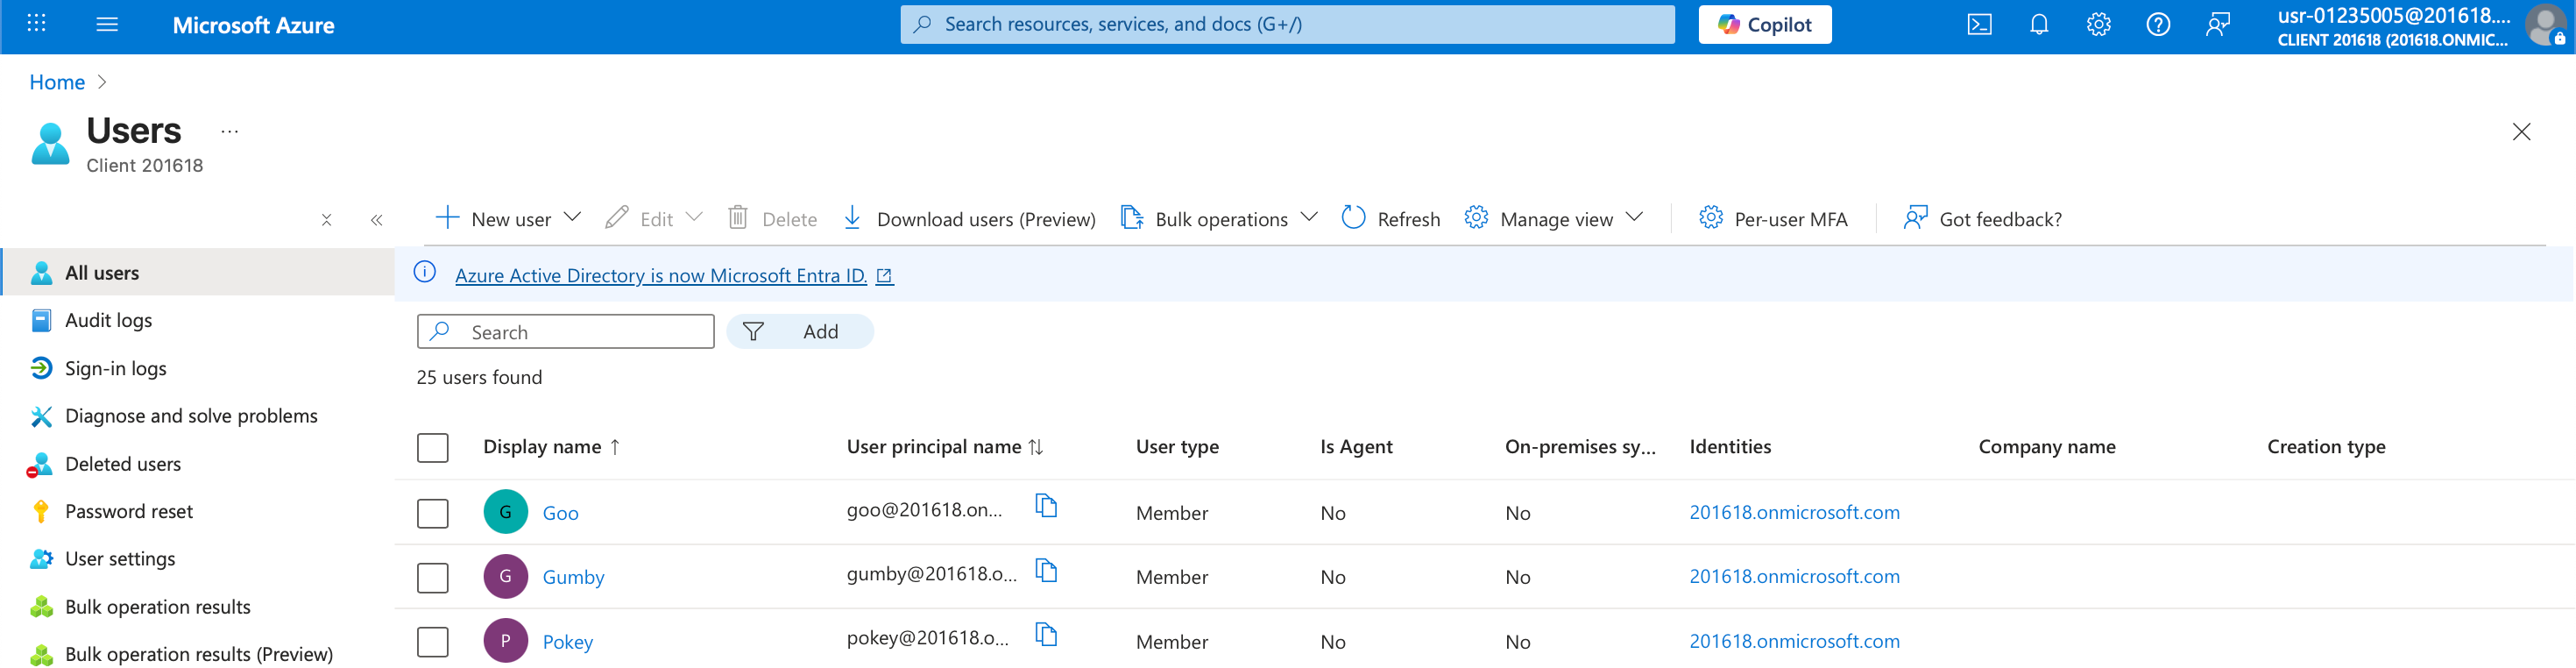Open the Microsoft Entra ID announcement link
Screen dimensions: 2576x668
click(x=660, y=275)
